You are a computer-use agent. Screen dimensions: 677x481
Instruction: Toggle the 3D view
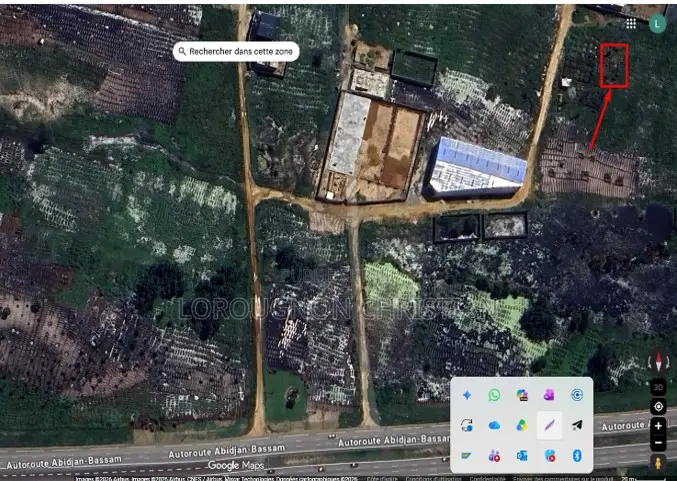click(658, 387)
